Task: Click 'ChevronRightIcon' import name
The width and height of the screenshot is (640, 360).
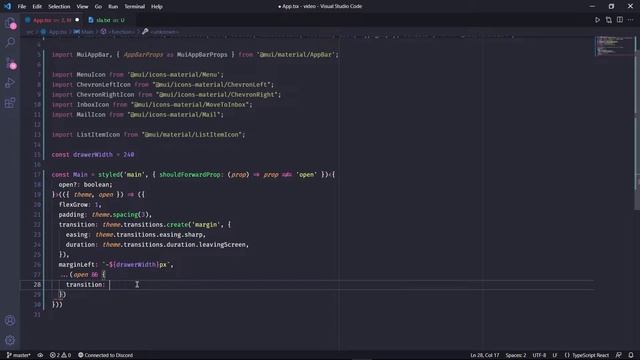Action: point(105,95)
